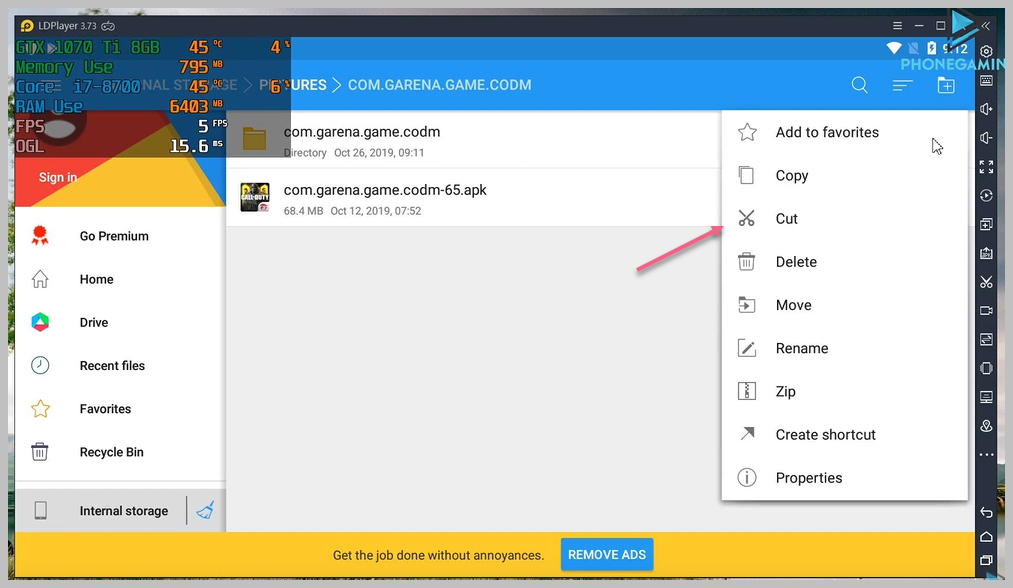This screenshot has height=588, width=1013.
Task: Select Create shortcut in the menu
Action: pyautogui.click(x=844, y=435)
